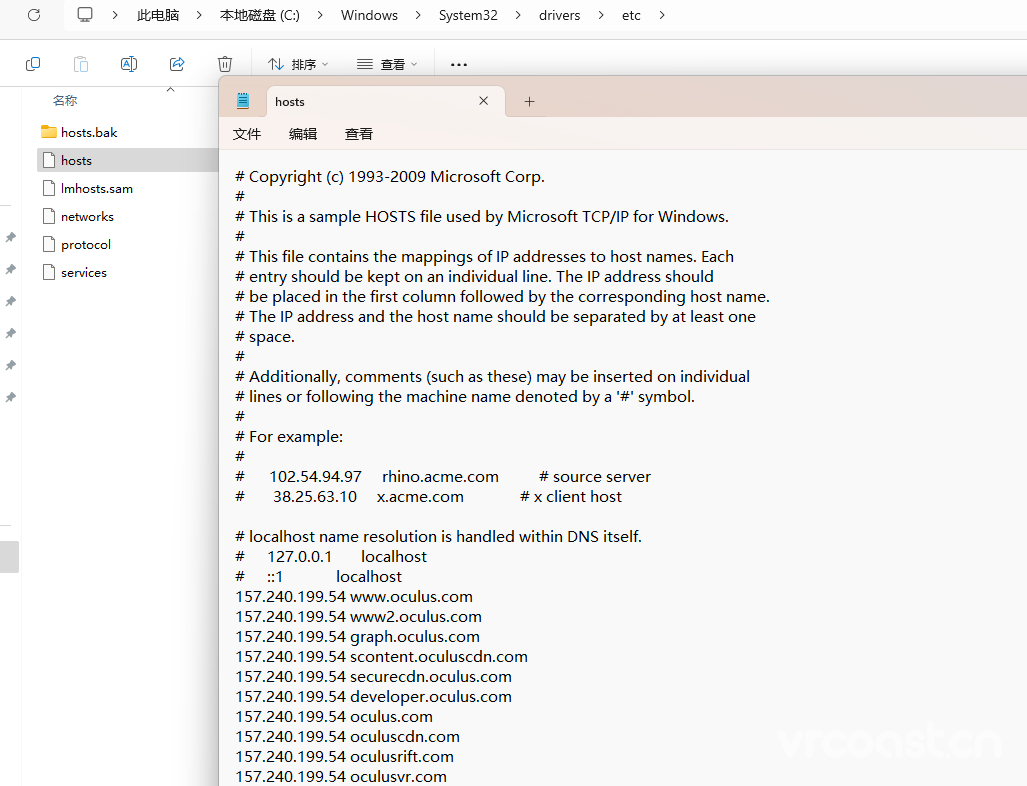The image size is (1027, 786).
Task: Expand the chevron right after 本地磁盘 (C:)
Action: pyautogui.click(x=320, y=15)
